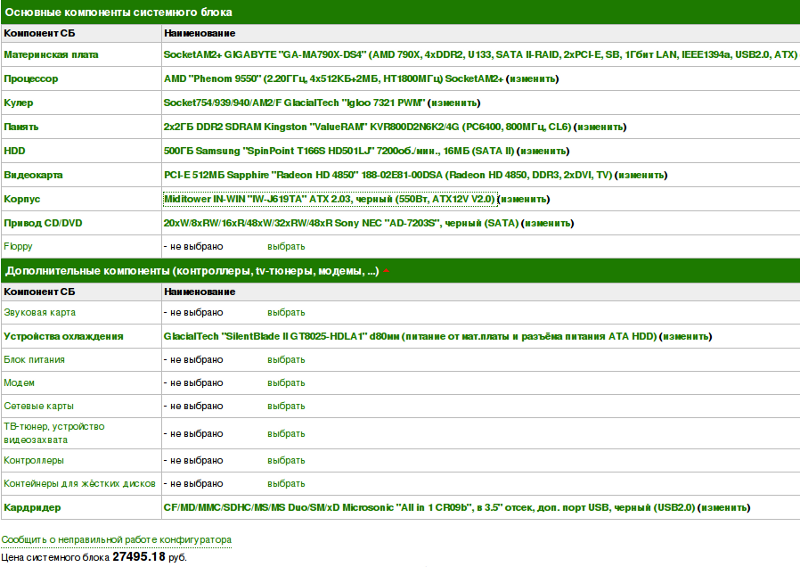
Task: Open the Floppy category link
Action: pos(18,246)
